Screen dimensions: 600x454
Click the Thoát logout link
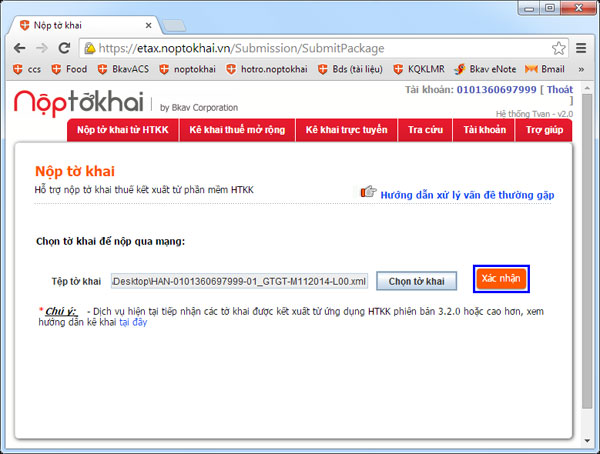click(559, 90)
